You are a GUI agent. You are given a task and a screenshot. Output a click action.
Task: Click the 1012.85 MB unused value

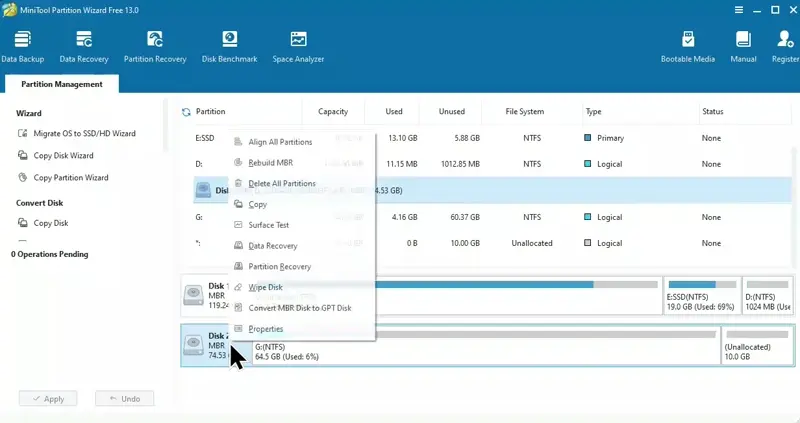(460, 164)
